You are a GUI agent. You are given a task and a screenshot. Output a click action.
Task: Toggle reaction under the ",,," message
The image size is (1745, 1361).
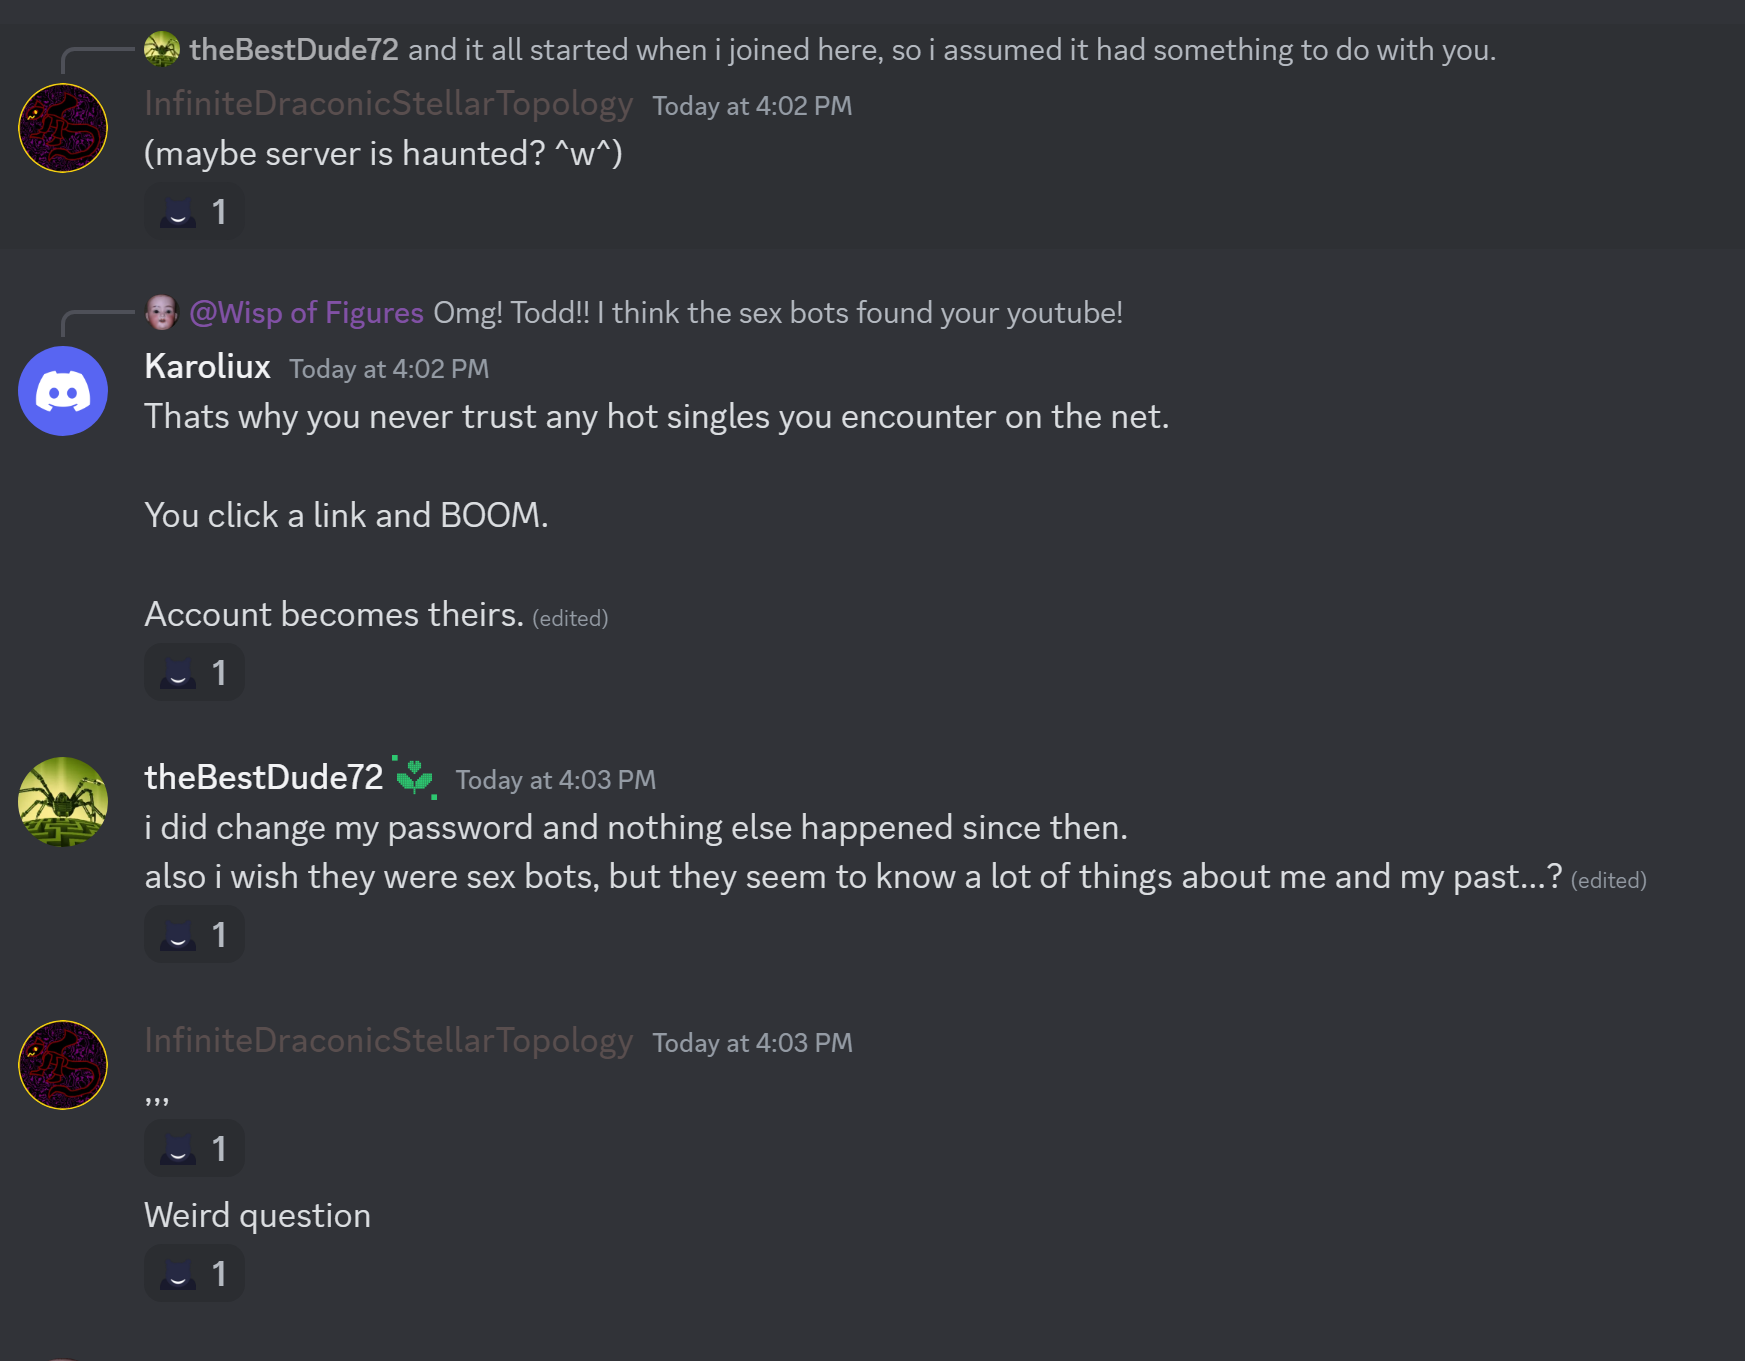tap(194, 1149)
